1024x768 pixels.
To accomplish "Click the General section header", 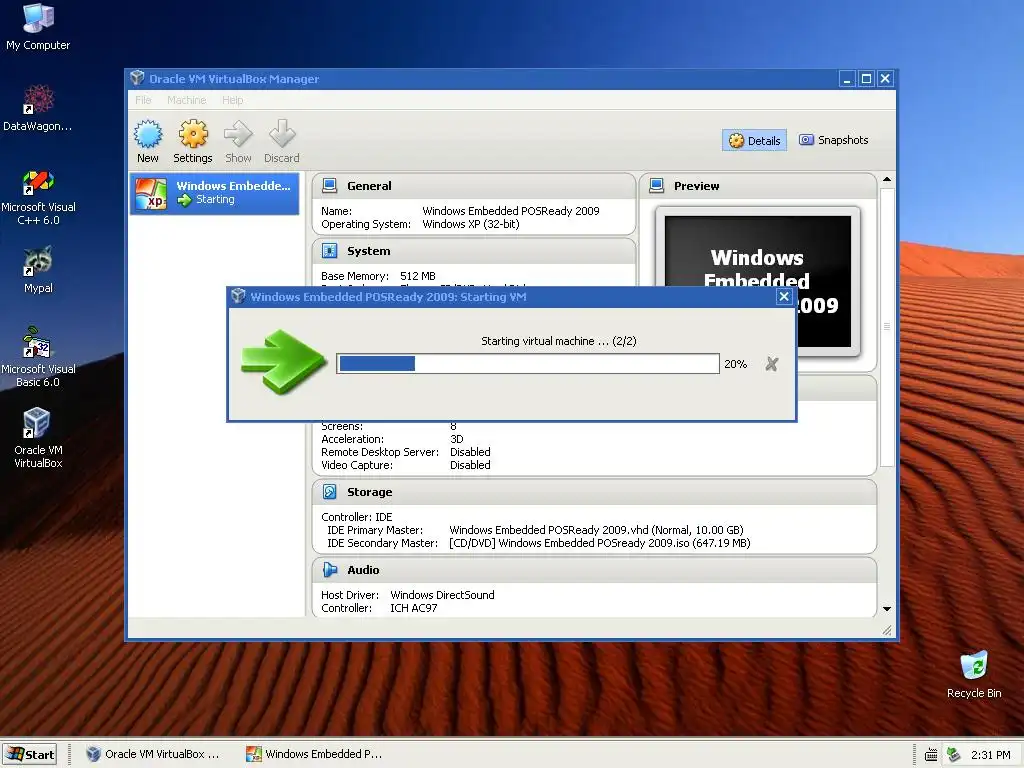I will [474, 186].
